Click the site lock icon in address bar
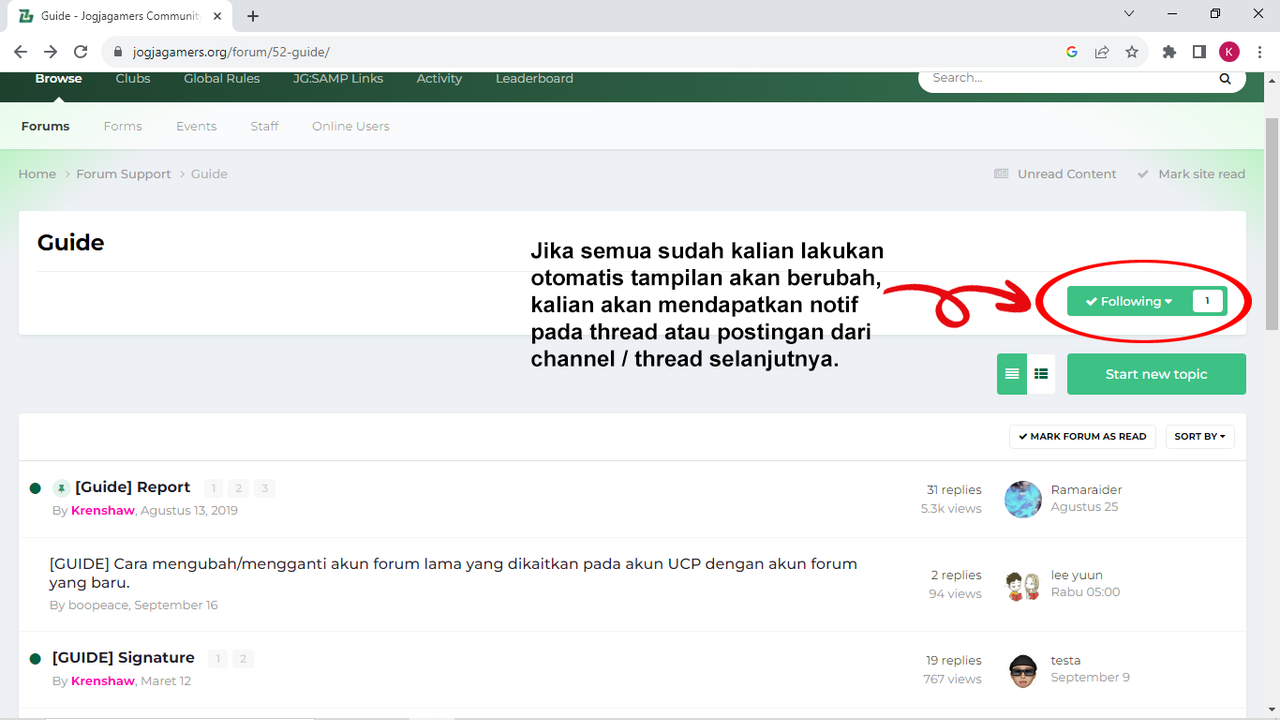This screenshot has height=720, width=1280. tap(117, 52)
